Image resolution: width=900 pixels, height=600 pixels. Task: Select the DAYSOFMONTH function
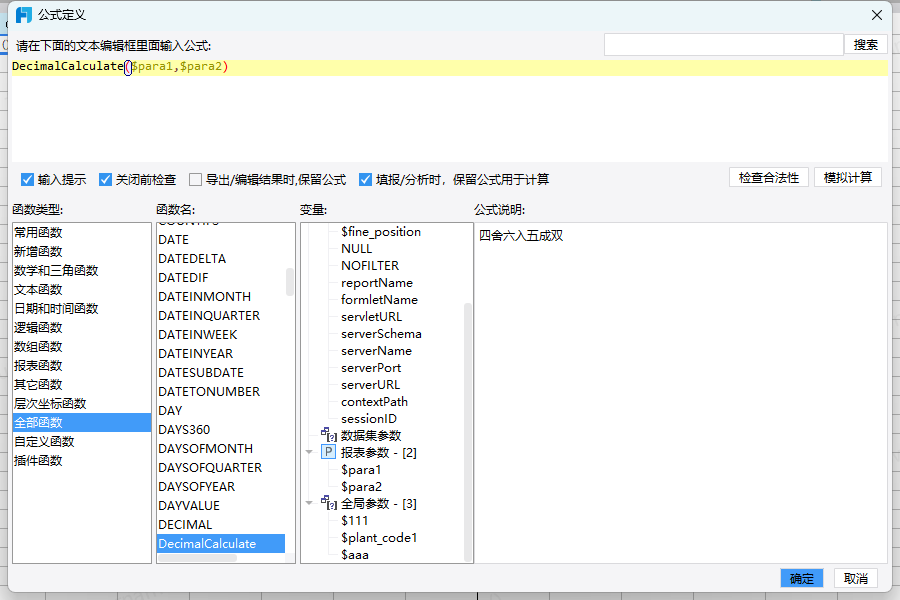221,448
